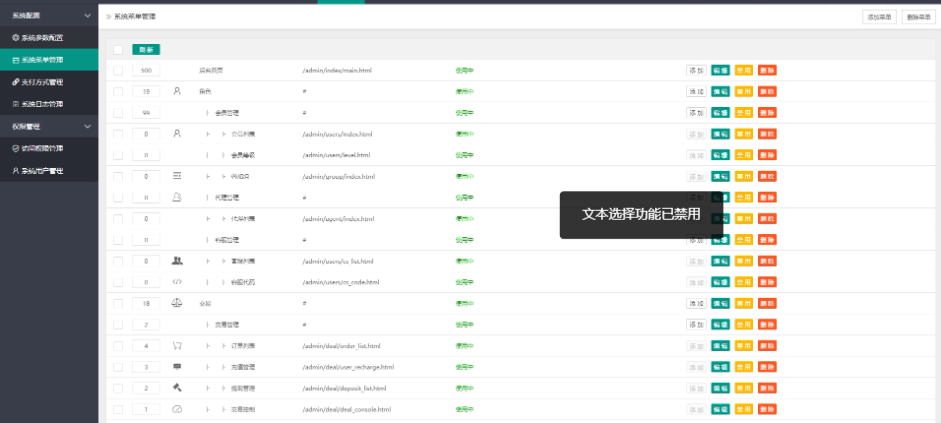Click yellow 禁用 in the /admin/users/index.html row
The height and width of the screenshot is (423, 941).
[744, 134]
